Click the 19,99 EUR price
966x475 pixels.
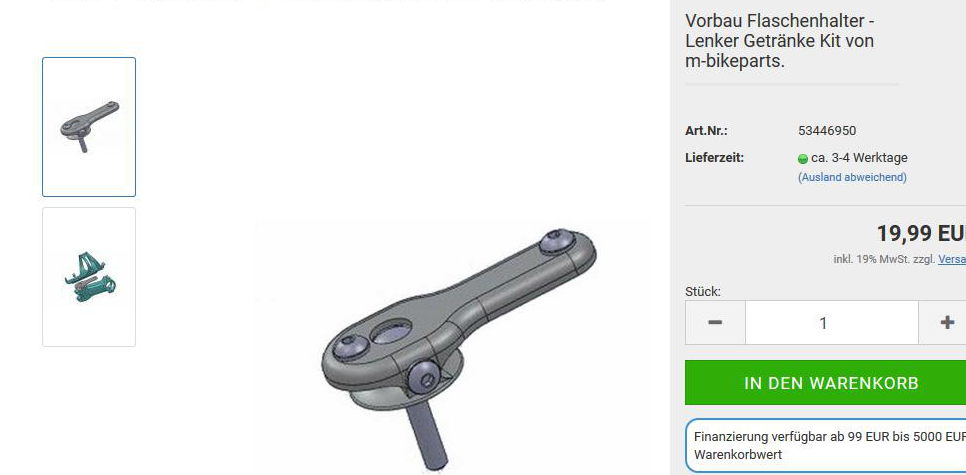(x=921, y=233)
